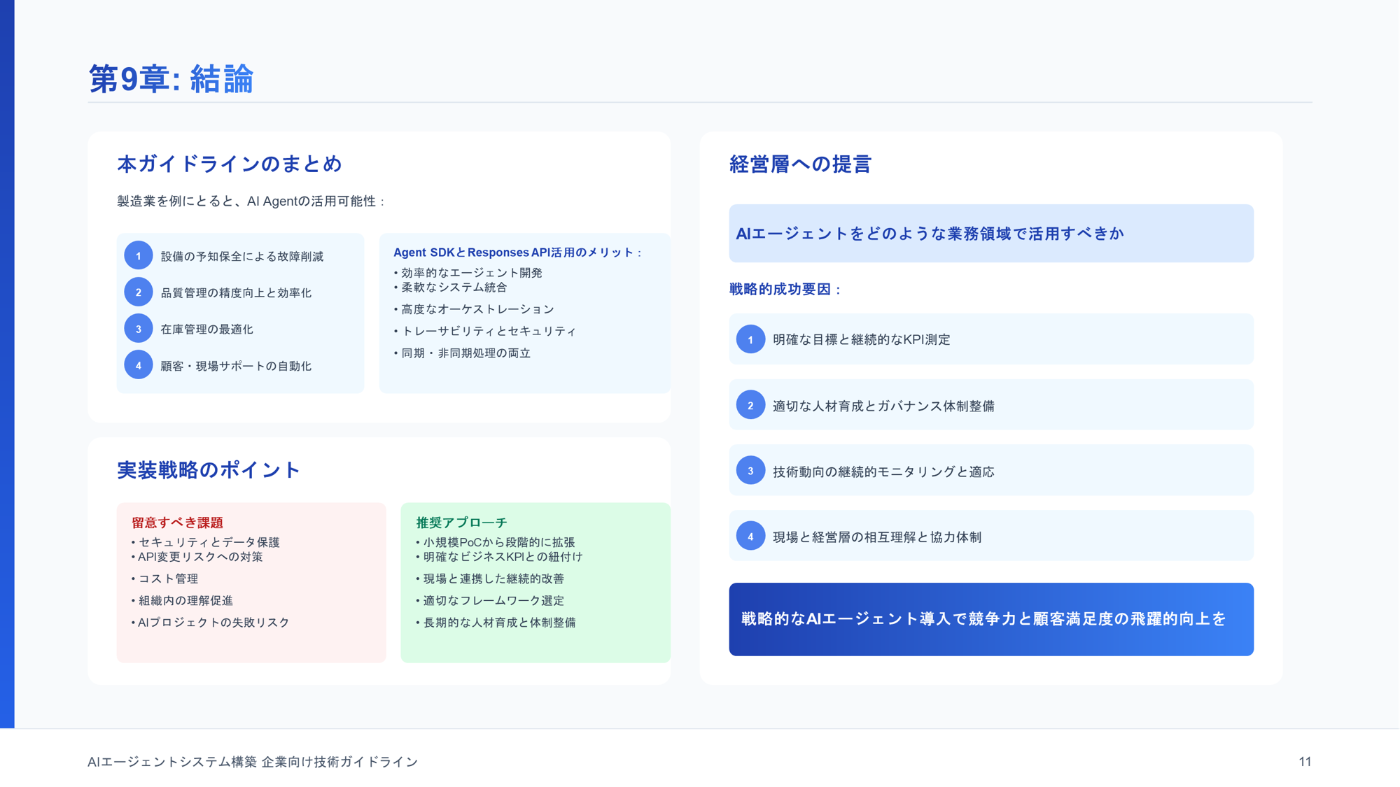1400x787 pixels.
Task: Click heading Agent SDKとResponses API活用のメリット
Action: click(518, 252)
